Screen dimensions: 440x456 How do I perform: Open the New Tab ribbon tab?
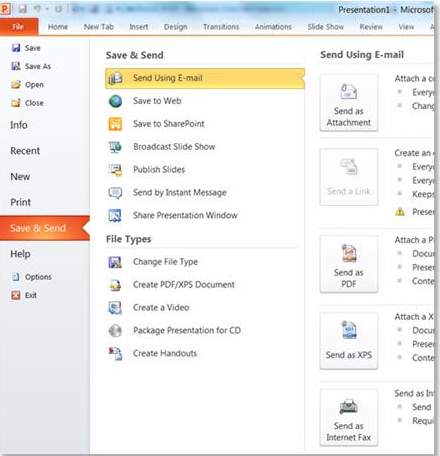99,27
